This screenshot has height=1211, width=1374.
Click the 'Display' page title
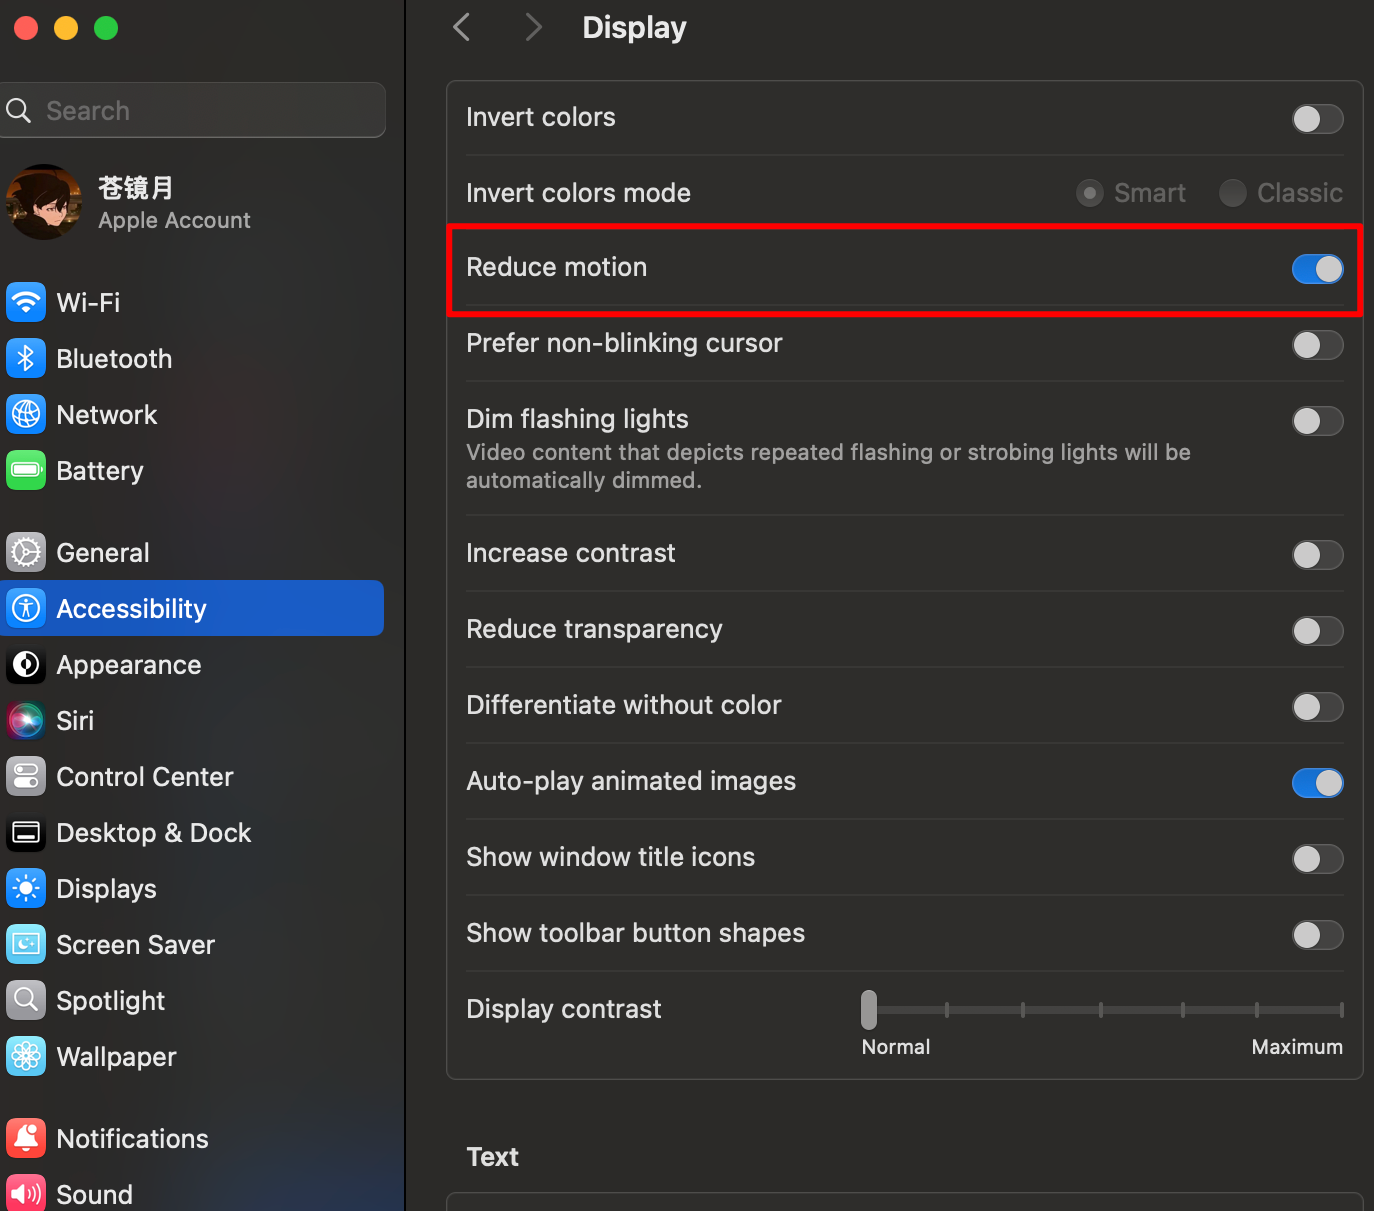(634, 28)
